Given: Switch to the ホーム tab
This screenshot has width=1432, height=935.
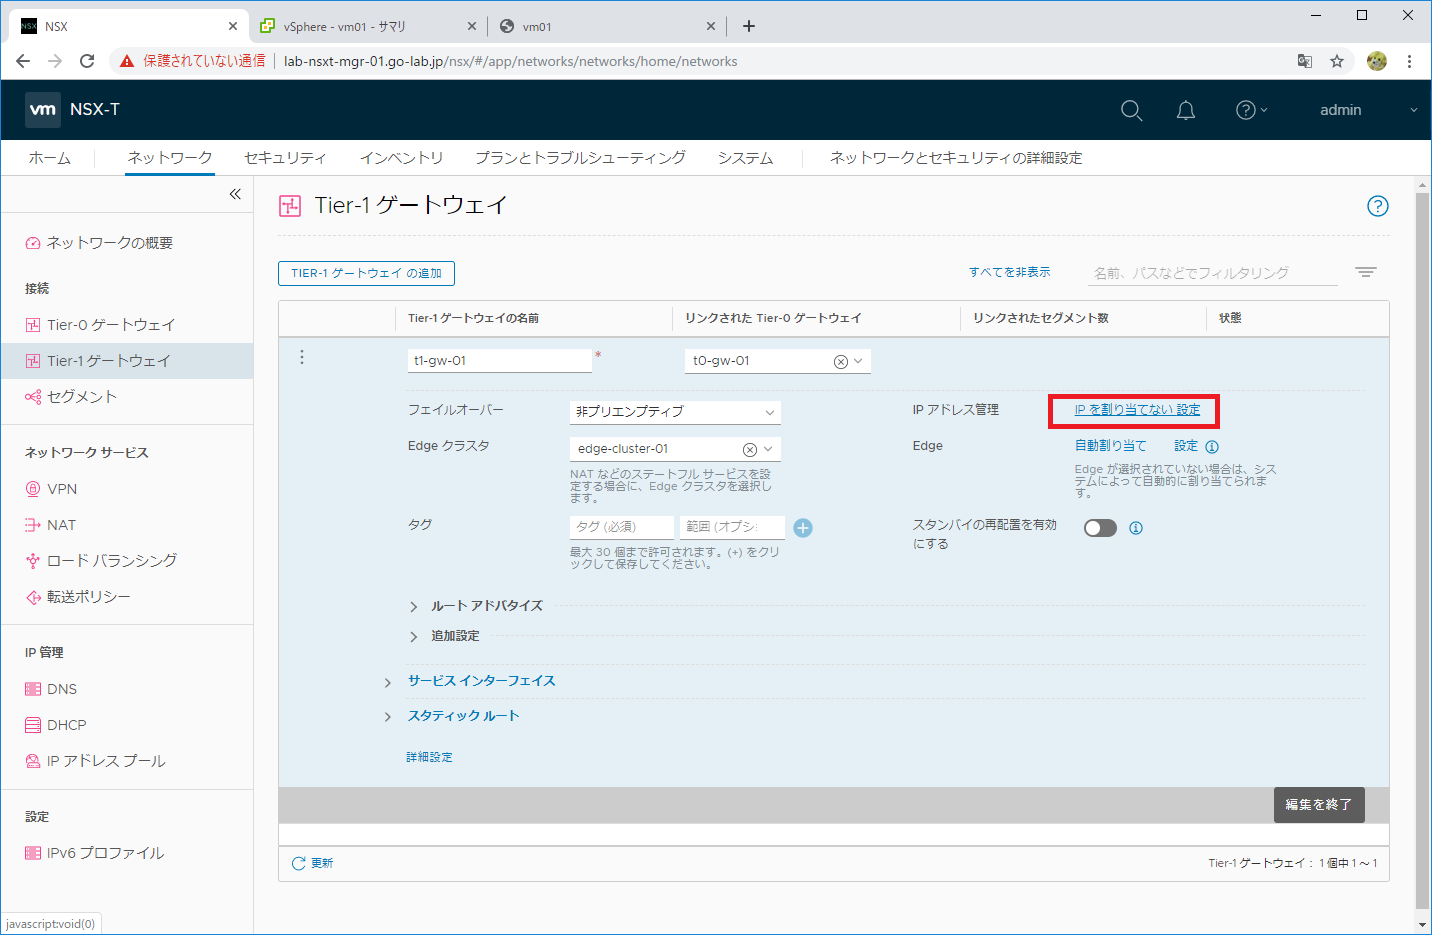Looking at the screenshot, I should point(50,158).
